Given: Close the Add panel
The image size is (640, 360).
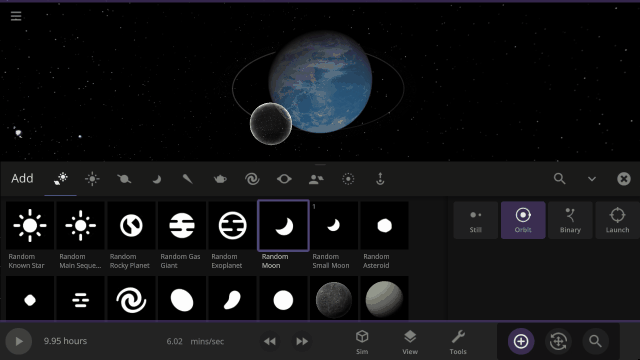Looking at the screenshot, I should [624, 179].
